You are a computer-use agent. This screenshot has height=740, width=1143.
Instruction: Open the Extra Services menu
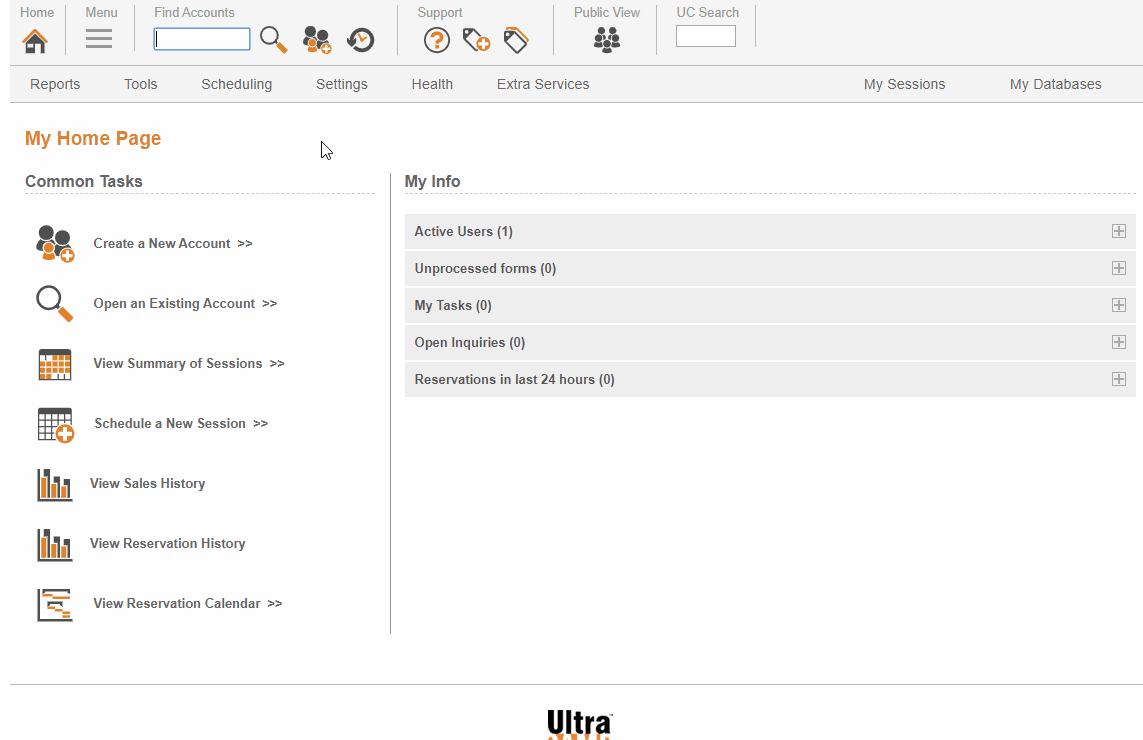543,84
